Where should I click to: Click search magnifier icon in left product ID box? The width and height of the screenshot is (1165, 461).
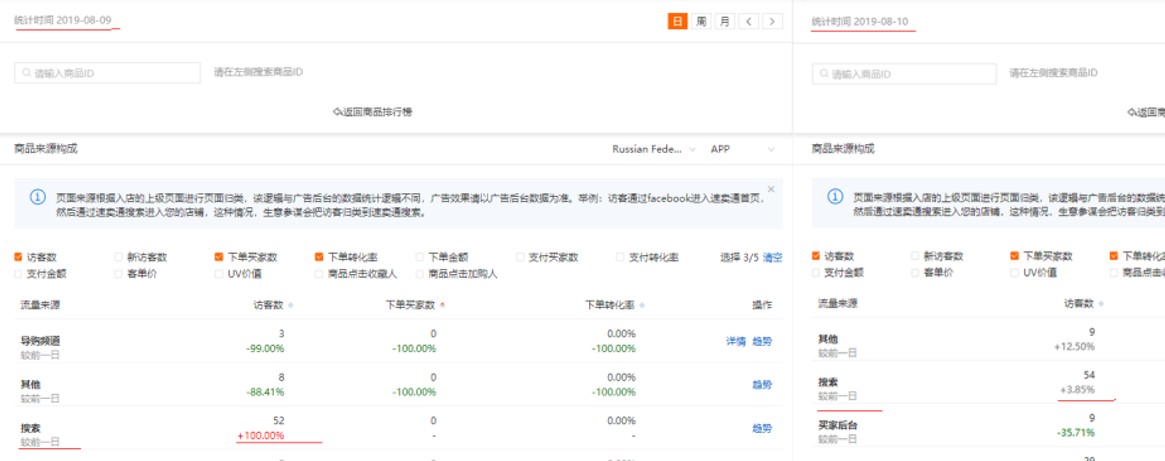click(x=26, y=73)
